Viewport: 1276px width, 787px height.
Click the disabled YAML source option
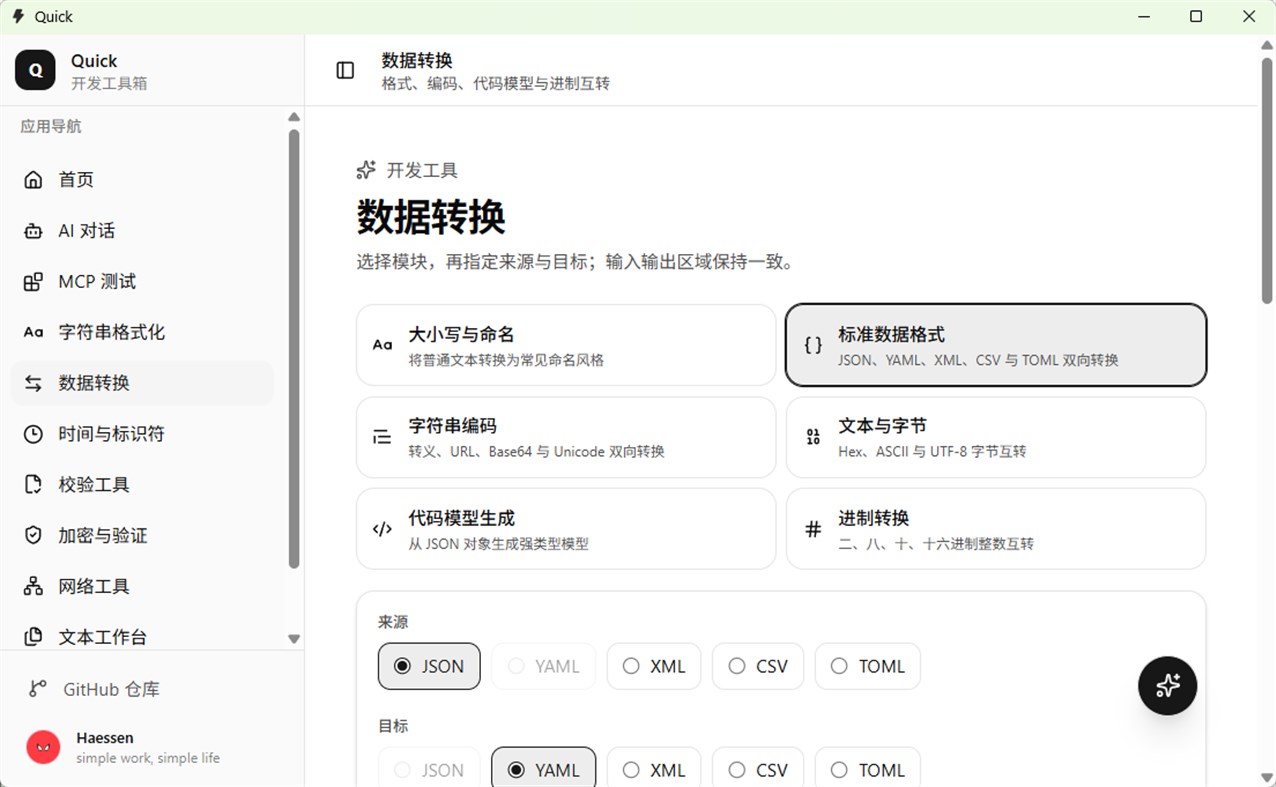click(x=543, y=666)
